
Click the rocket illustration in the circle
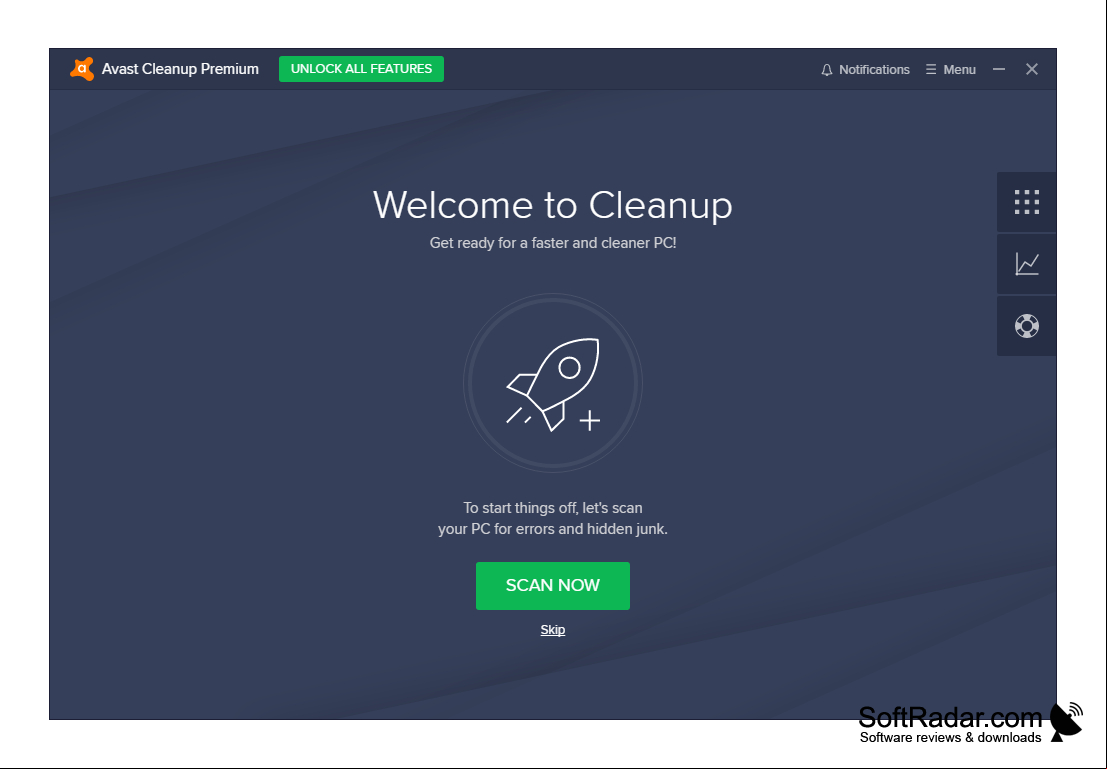tap(553, 383)
